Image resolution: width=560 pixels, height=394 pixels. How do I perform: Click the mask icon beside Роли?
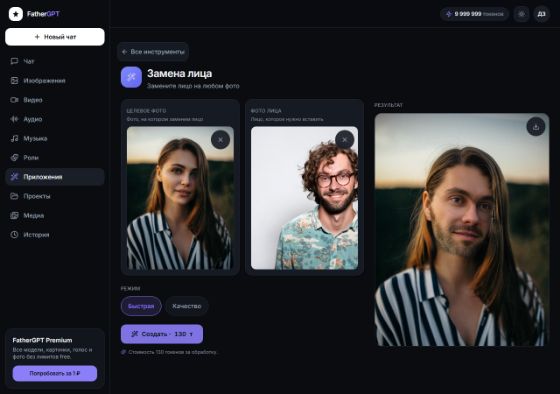click(14, 158)
